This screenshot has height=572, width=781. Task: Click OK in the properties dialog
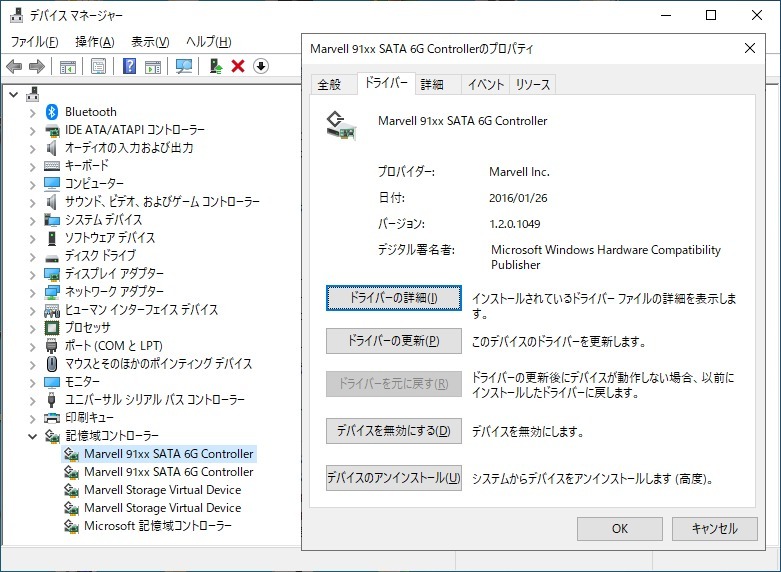(x=620, y=529)
